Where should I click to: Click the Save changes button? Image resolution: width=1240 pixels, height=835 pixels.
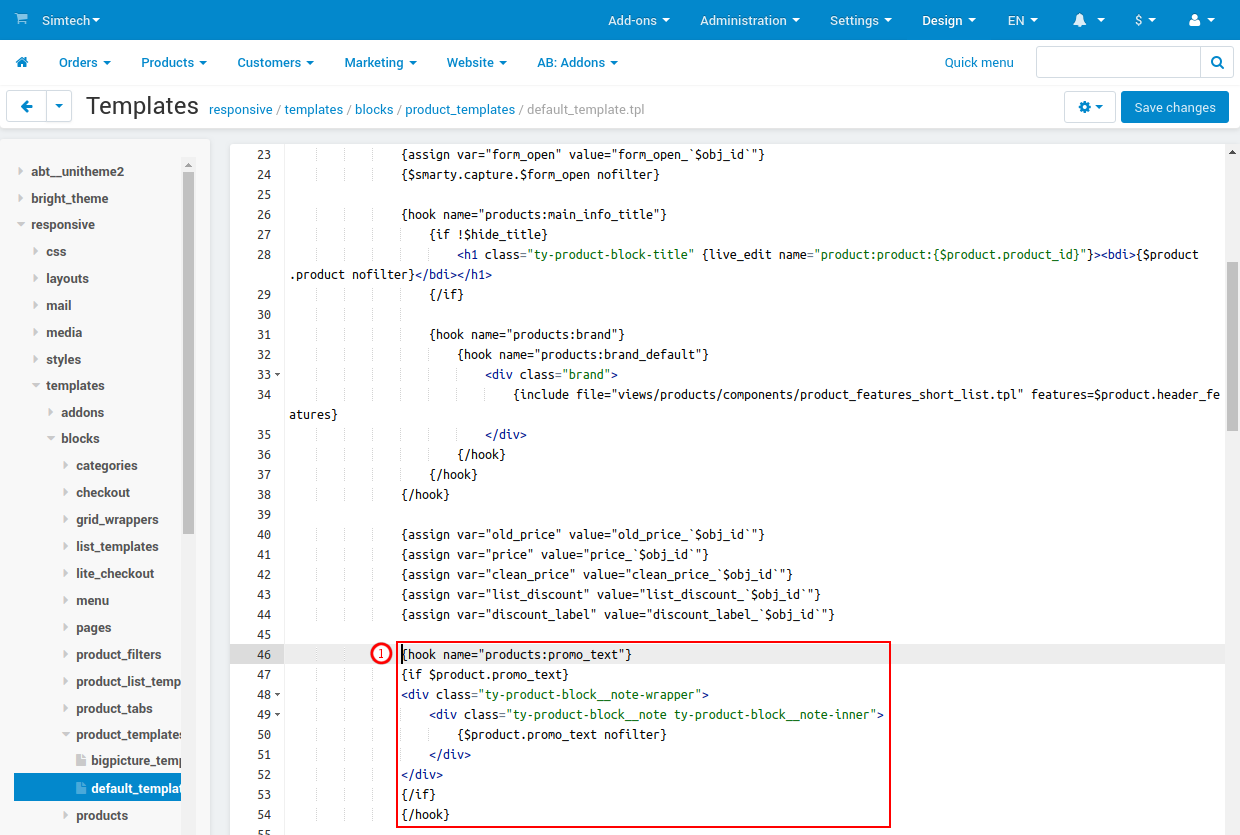click(x=1174, y=107)
